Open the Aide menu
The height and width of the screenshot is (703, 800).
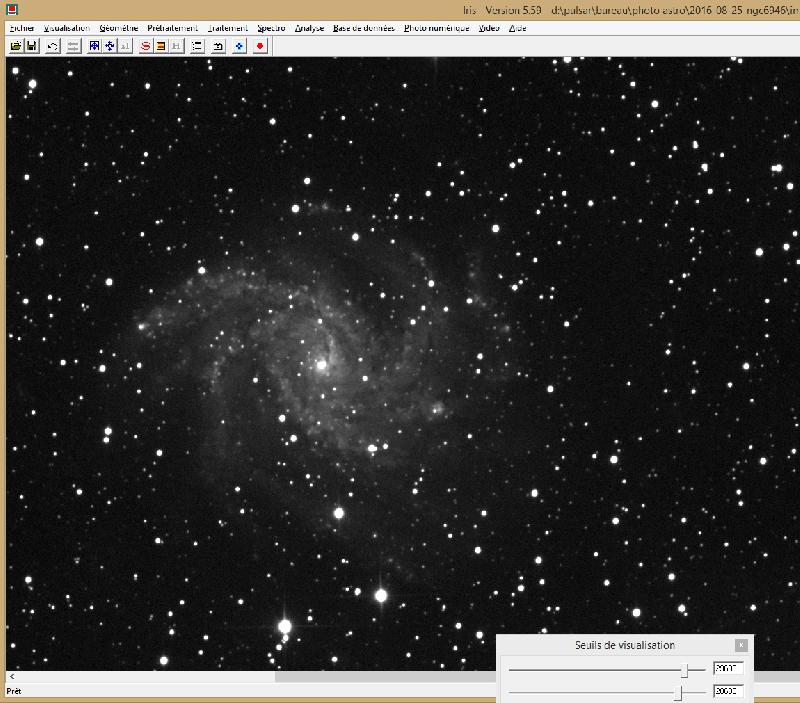(x=517, y=28)
